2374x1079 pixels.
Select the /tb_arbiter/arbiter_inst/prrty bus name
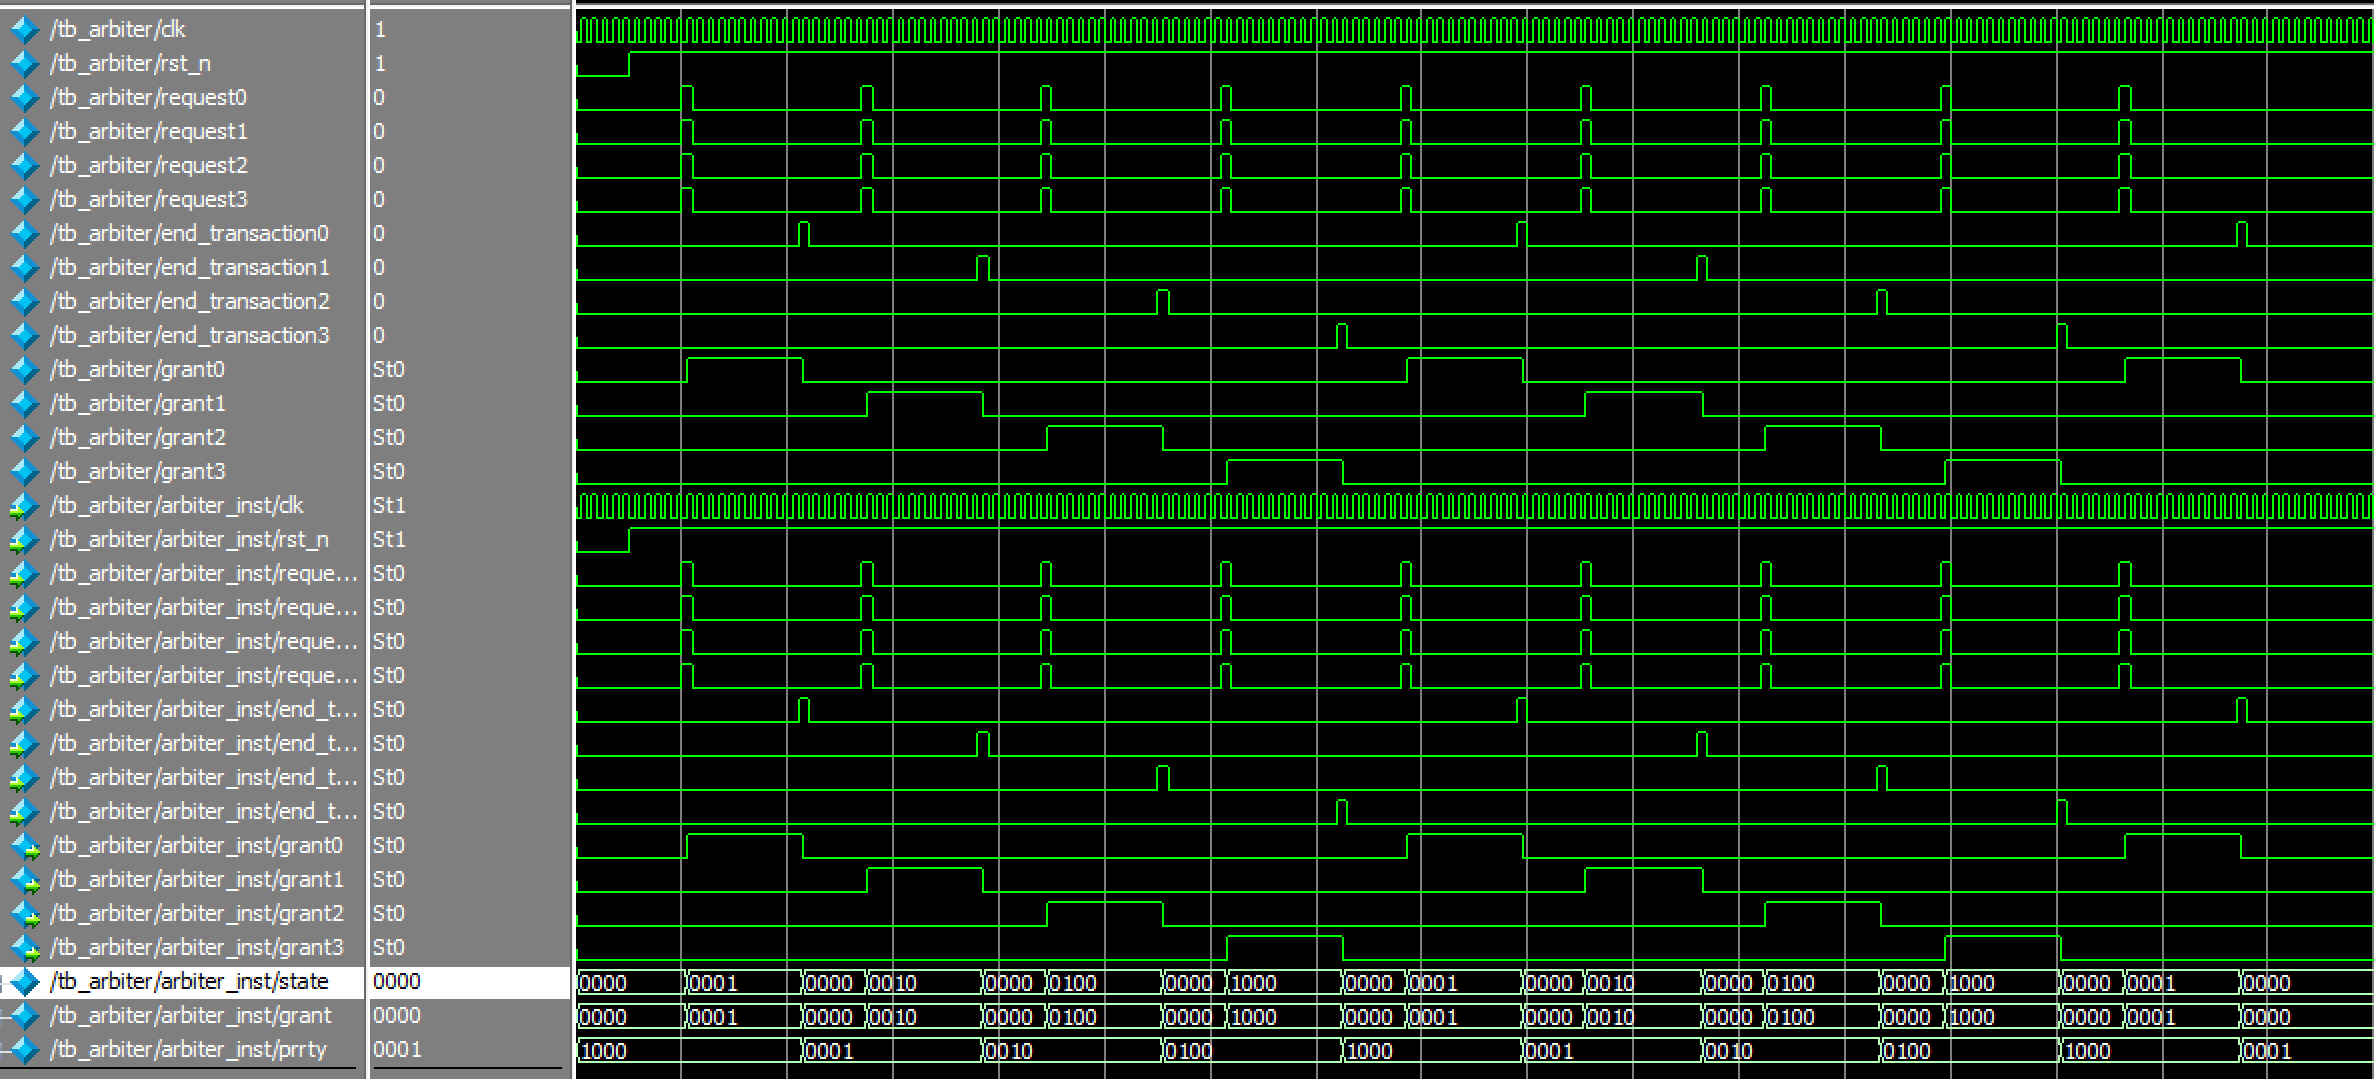click(x=189, y=1050)
